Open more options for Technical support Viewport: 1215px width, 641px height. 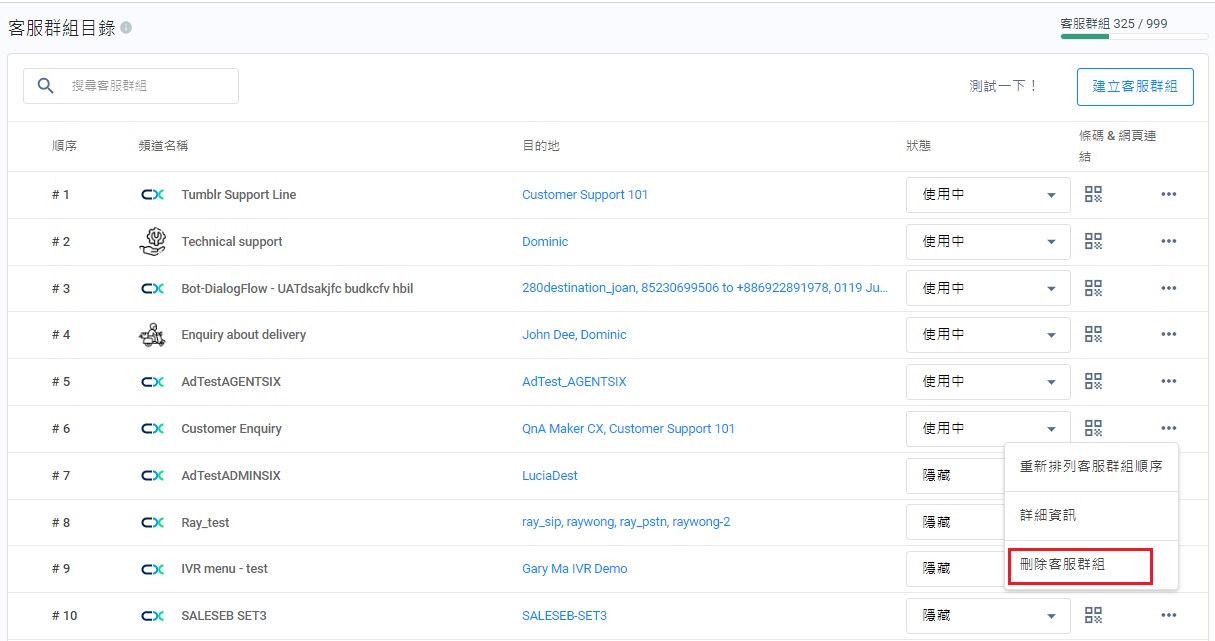(x=1168, y=241)
